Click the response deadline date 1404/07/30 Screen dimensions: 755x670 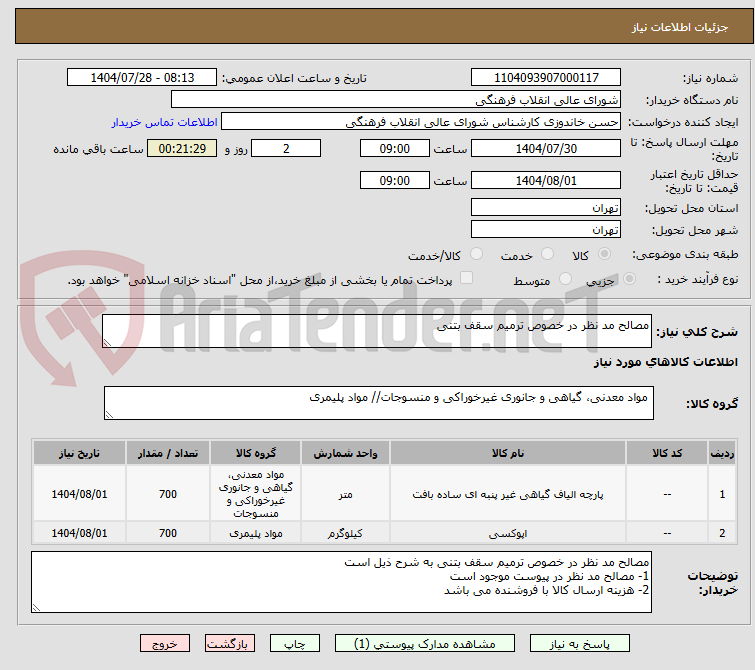(546, 148)
